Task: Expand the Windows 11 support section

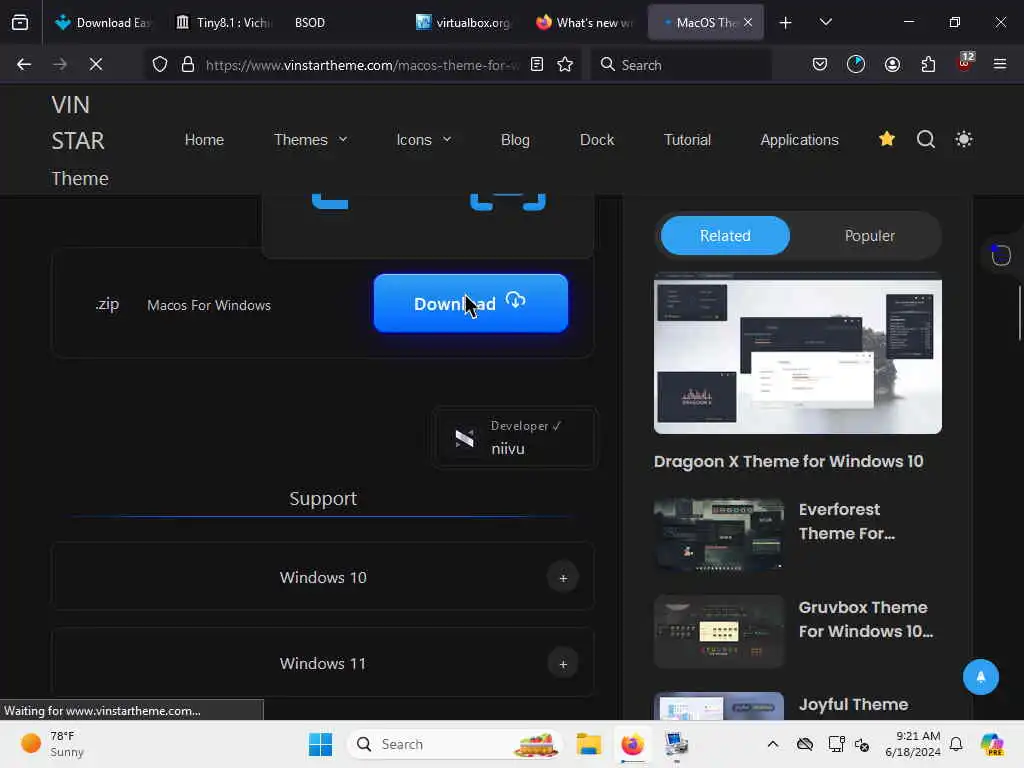Action: tap(323, 664)
